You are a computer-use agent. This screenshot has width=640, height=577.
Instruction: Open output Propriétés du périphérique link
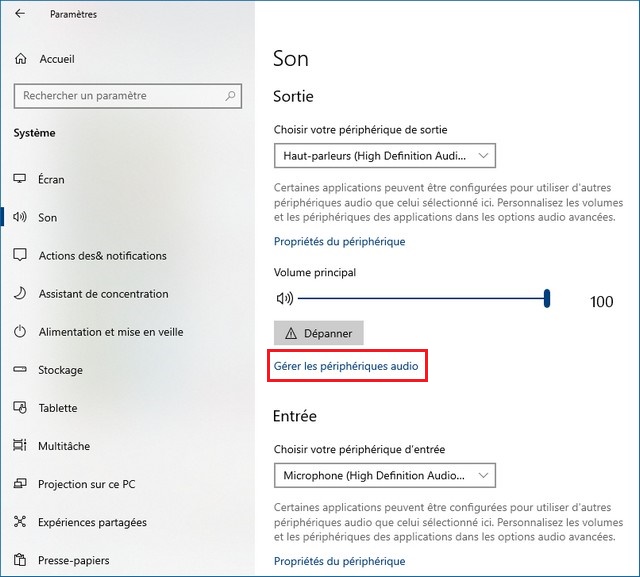tap(339, 241)
